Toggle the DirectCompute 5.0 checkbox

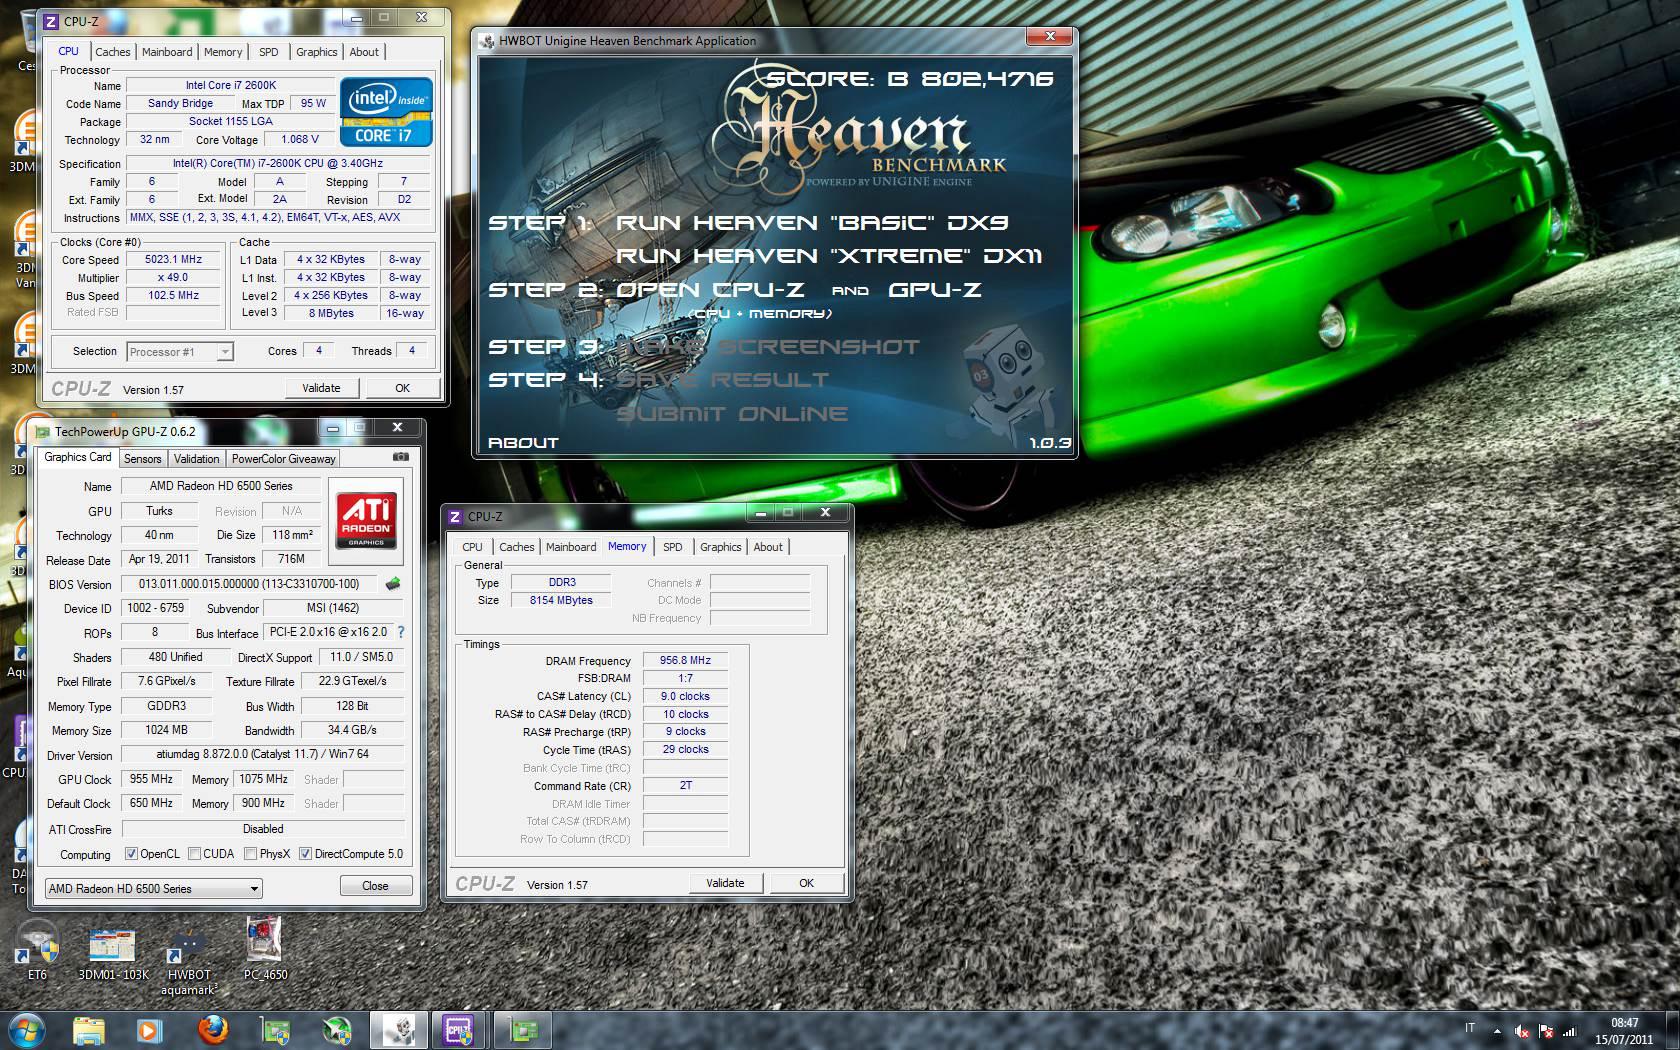click(x=305, y=854)
